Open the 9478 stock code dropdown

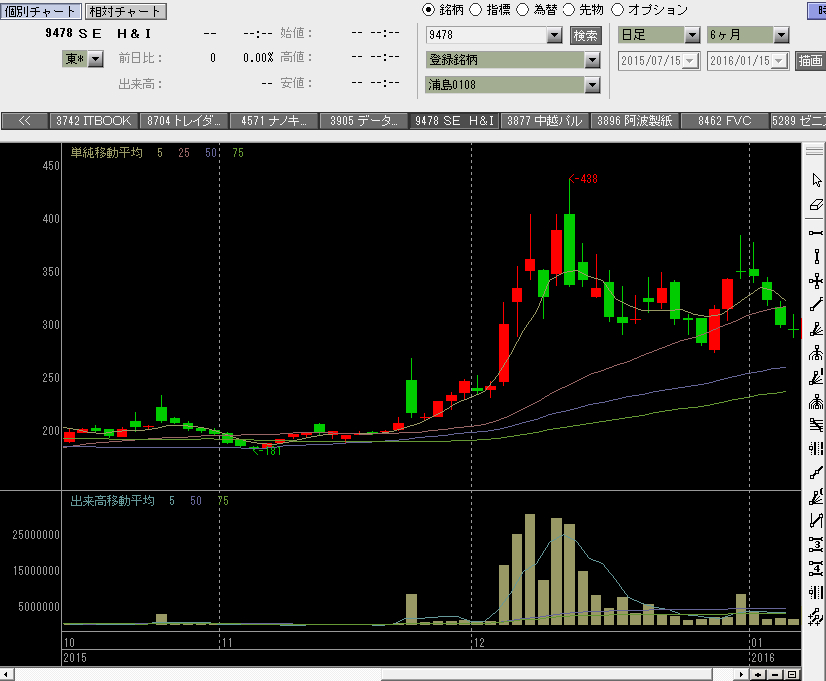pos(554,35)
